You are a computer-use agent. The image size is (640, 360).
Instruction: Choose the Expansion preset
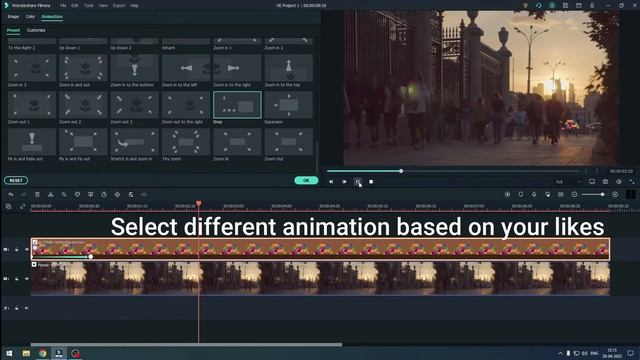[x=289, y=108]
